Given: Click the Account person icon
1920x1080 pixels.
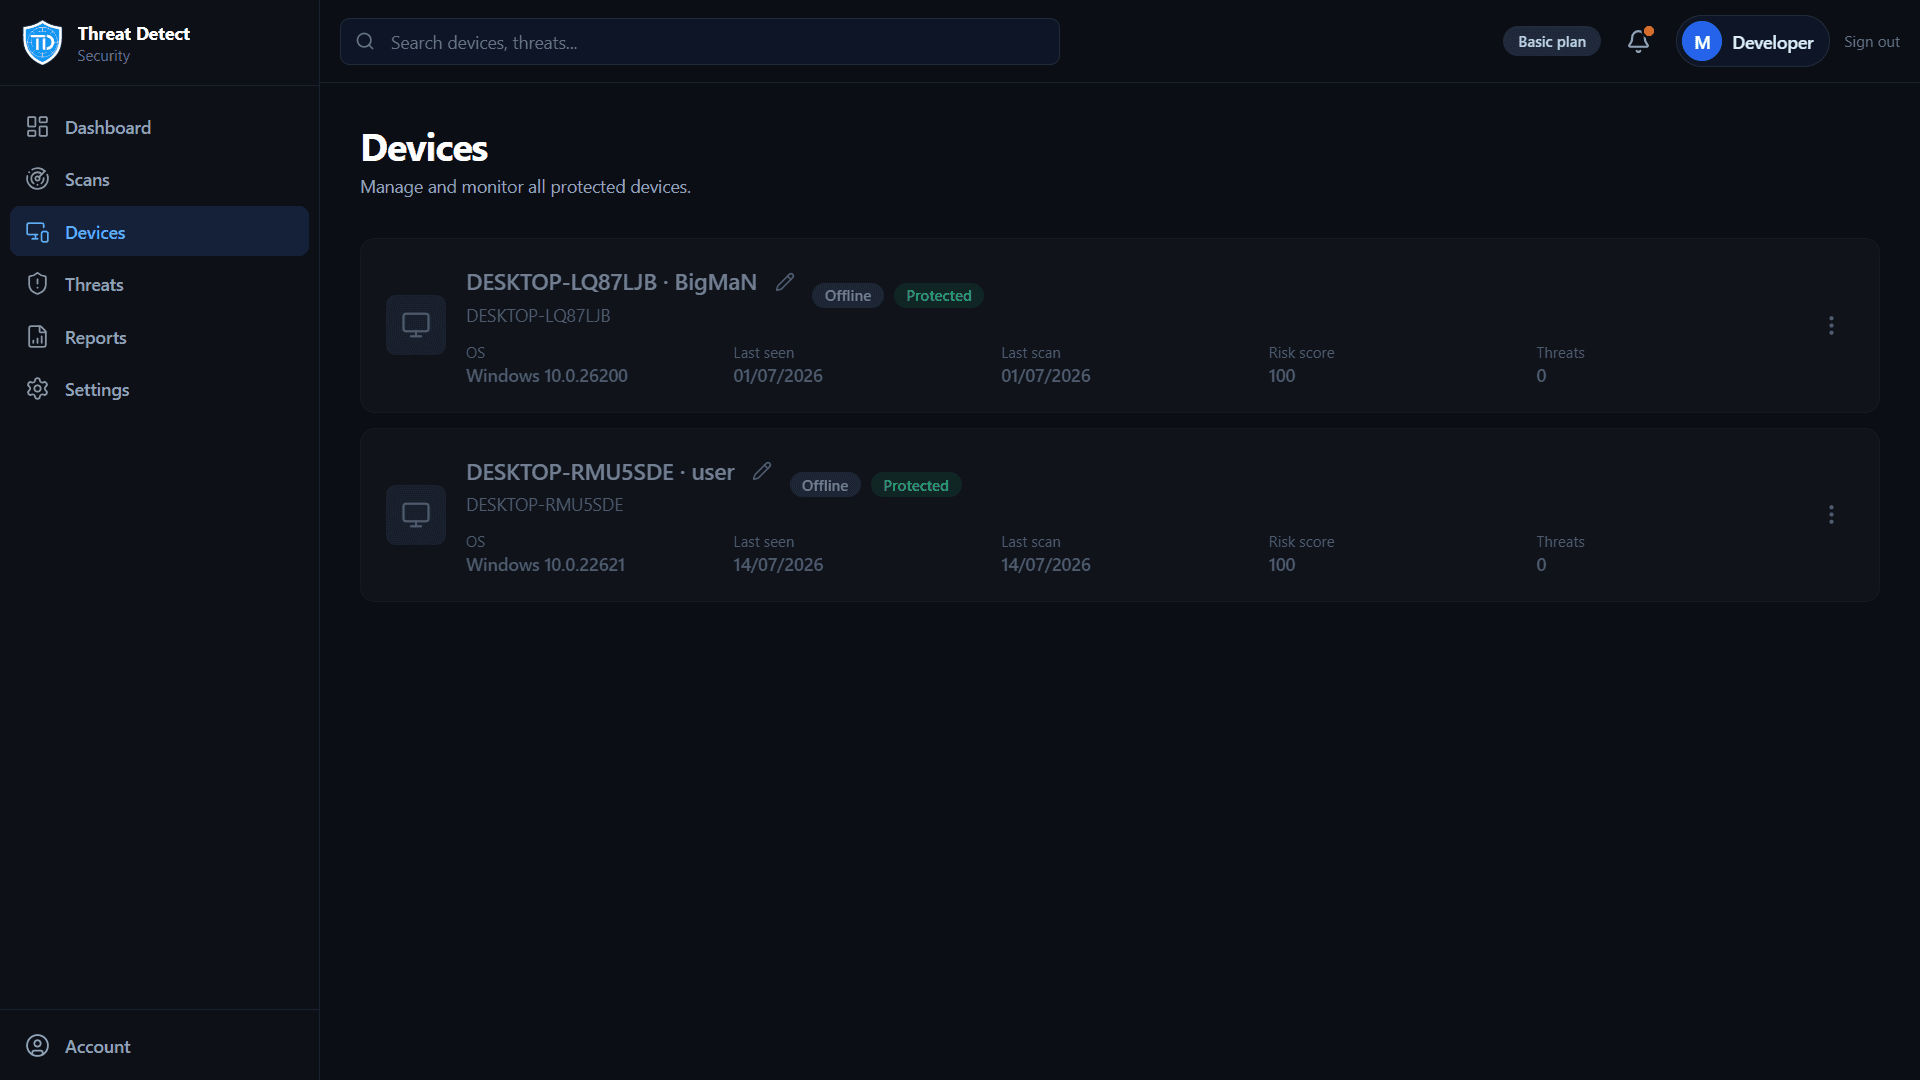Looking at the screenshot, I should 37,1046.
